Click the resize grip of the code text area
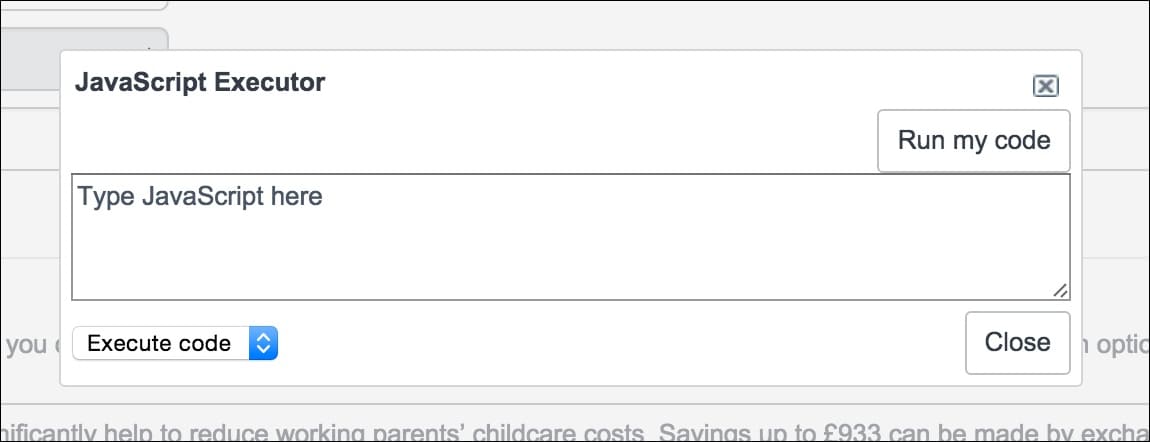 coord(1060,290)
